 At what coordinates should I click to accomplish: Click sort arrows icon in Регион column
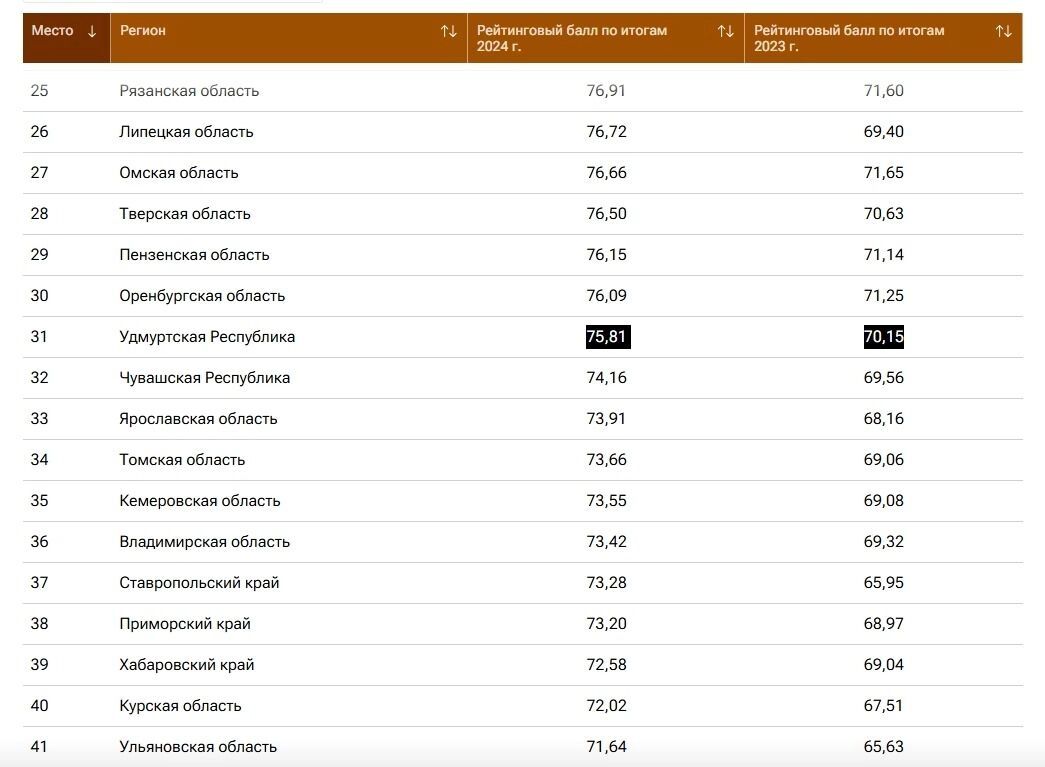pyautogui.click(x=448, y=31)
